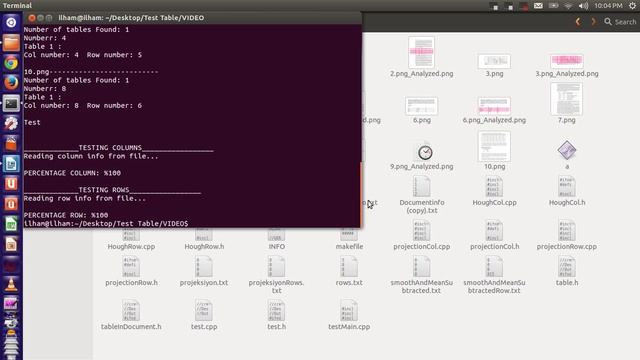Viewport: 640px width, 360px height.
Task: Select the 3.png image file
Action: pos(494,65)
